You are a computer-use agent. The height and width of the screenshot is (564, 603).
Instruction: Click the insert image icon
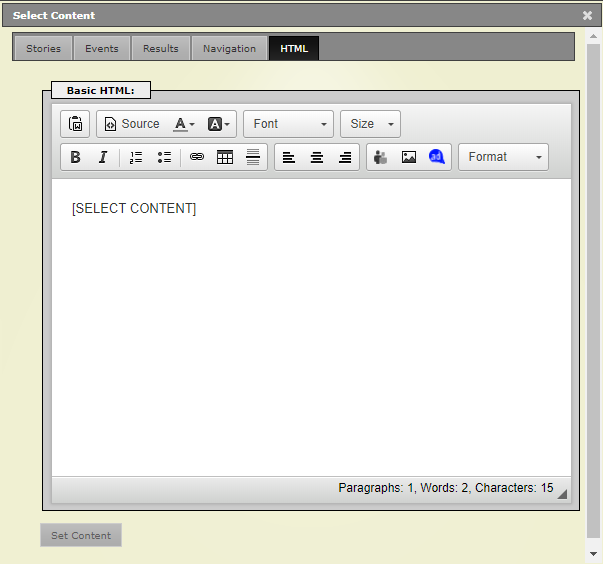click(409, 157)
